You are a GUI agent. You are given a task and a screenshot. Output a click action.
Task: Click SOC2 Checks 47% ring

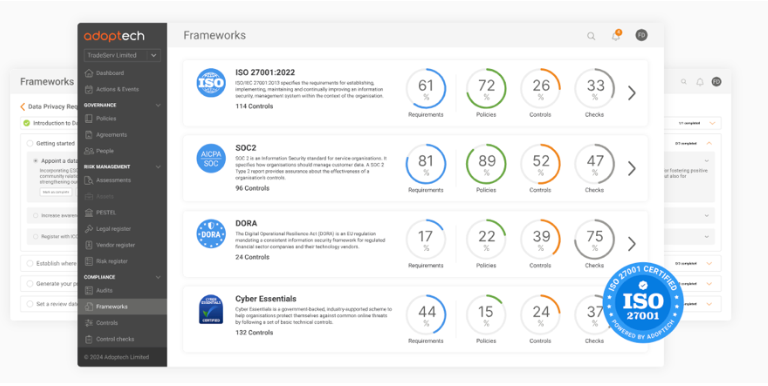point(594,164)
